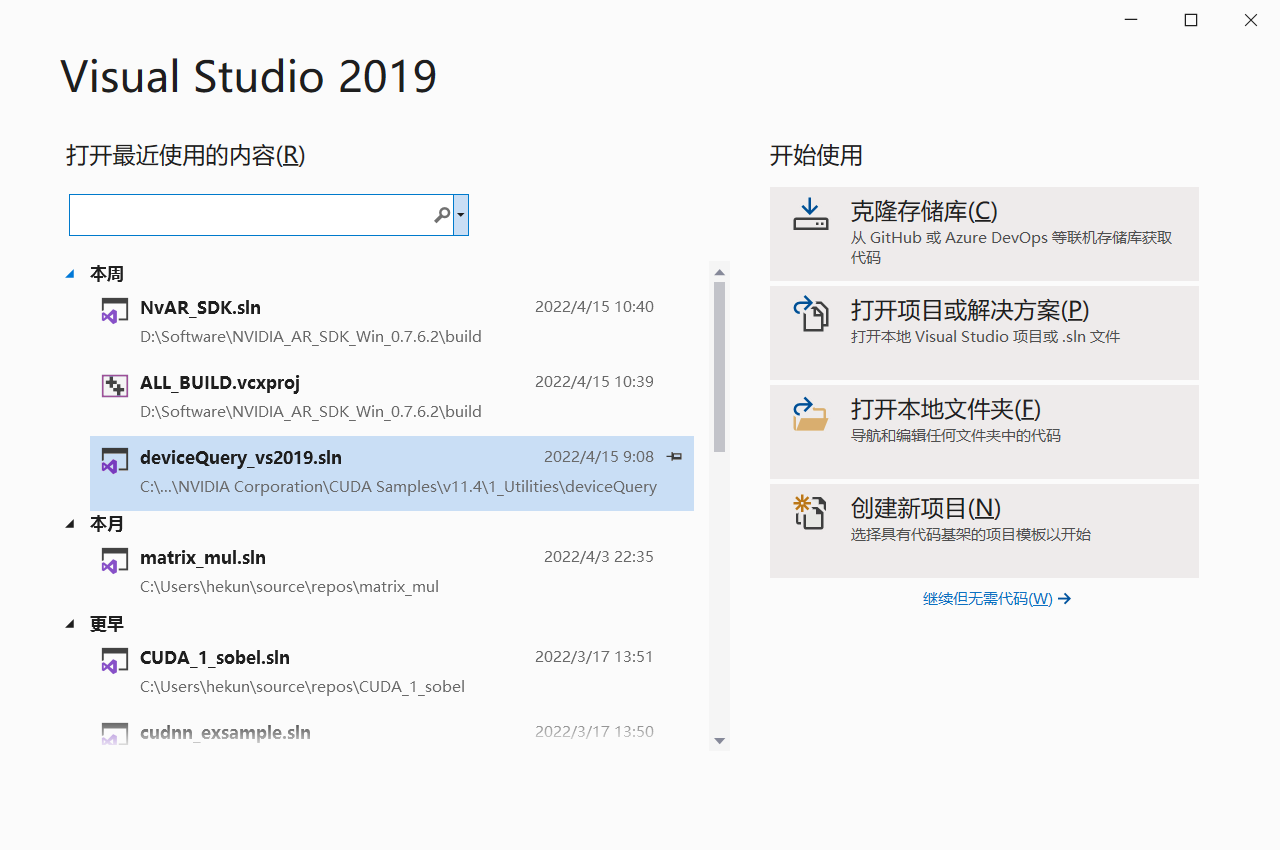Choose 打开本地文件夹(F)
Viewport: 1280px width, 850px height.
pyautogui.click(x=984, y=432)
